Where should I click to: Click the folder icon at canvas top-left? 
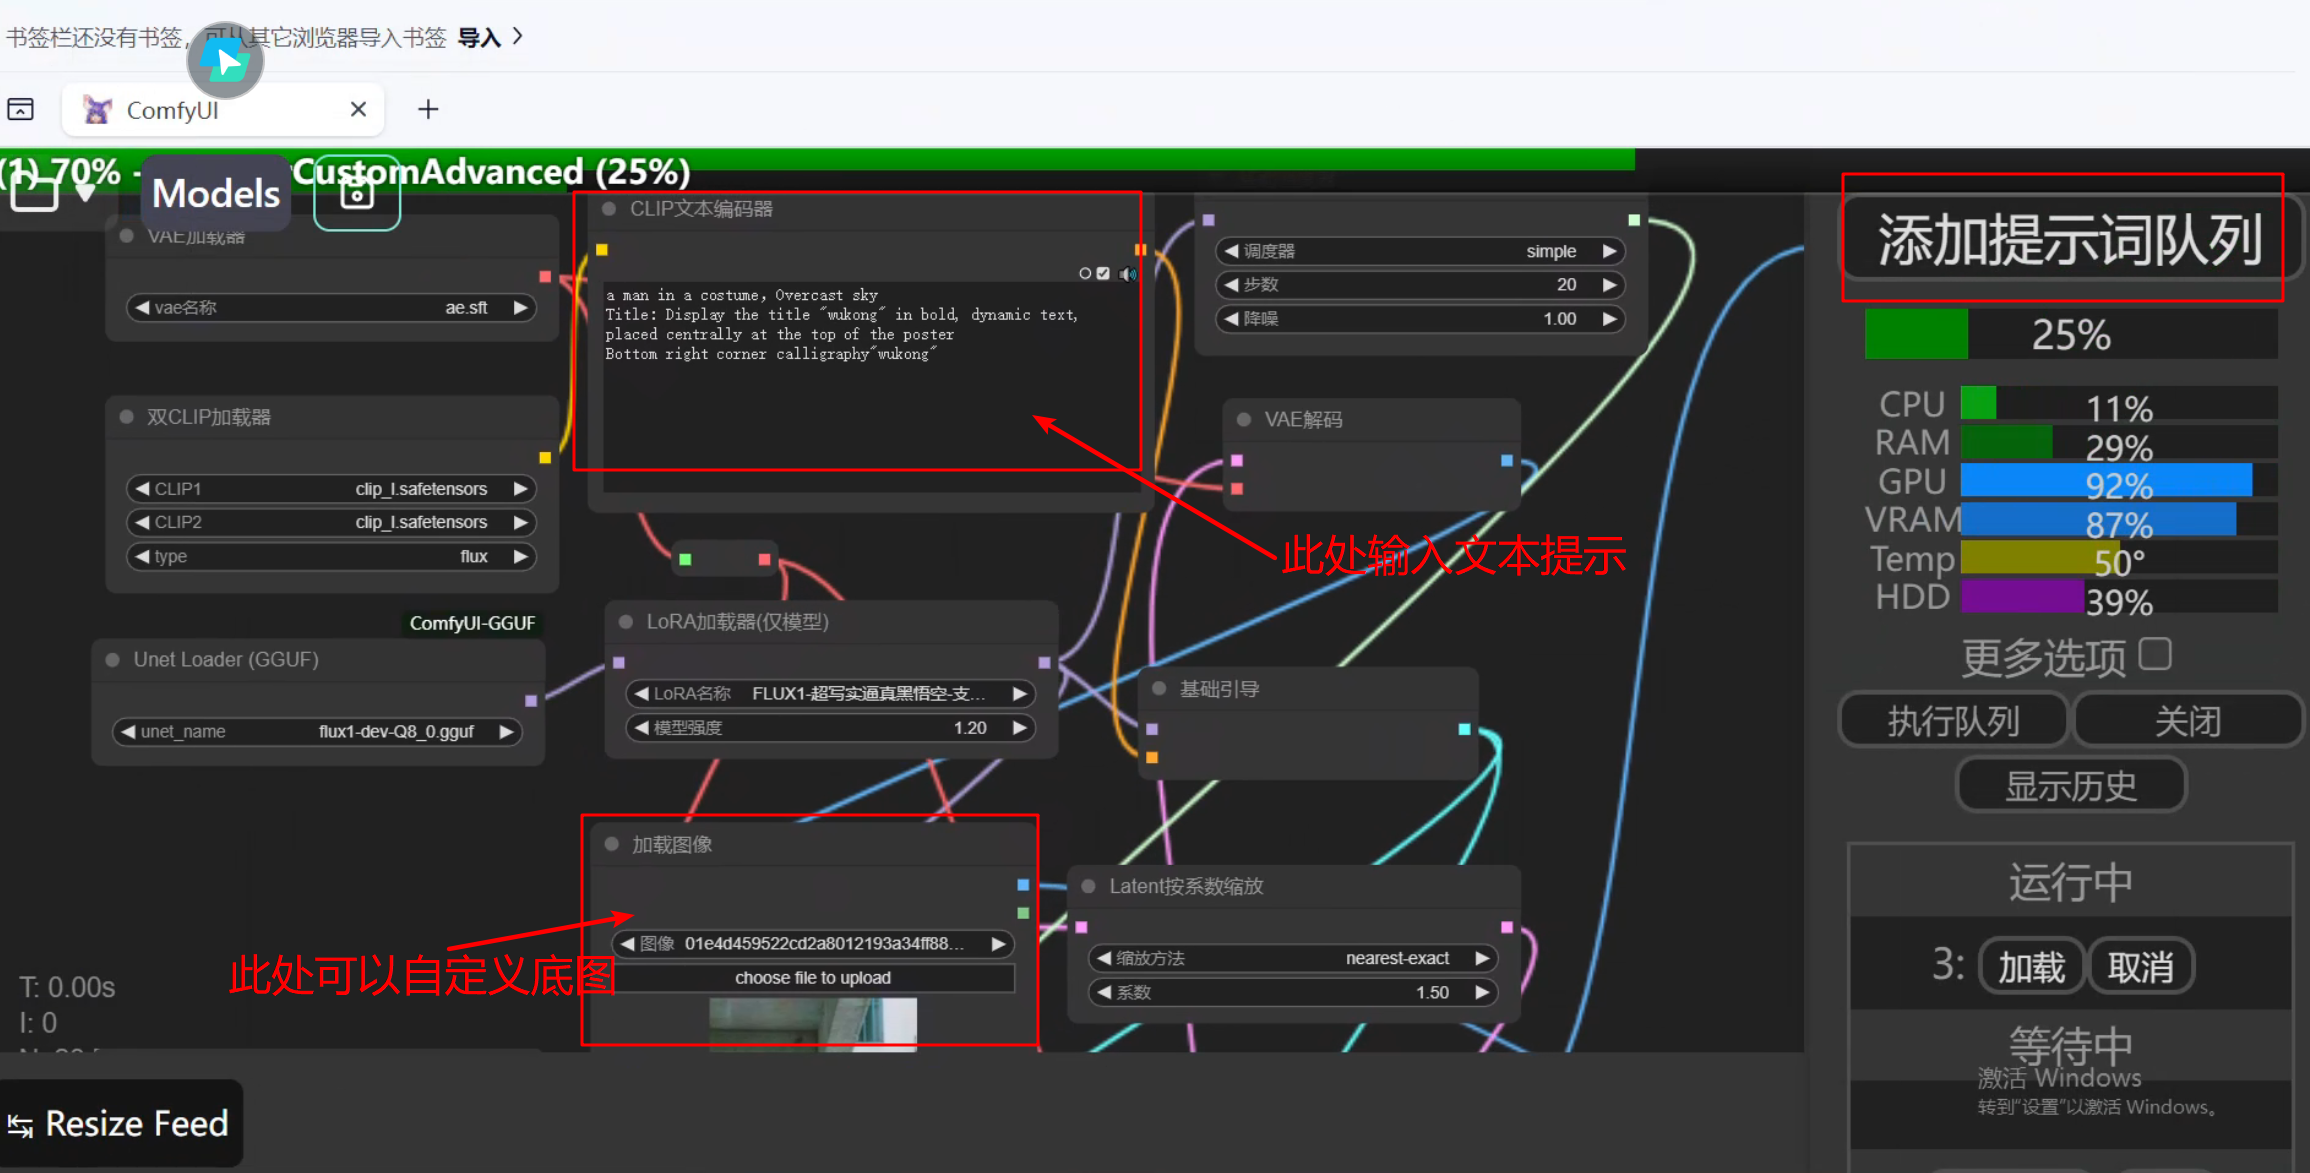[x=34, y=191]
